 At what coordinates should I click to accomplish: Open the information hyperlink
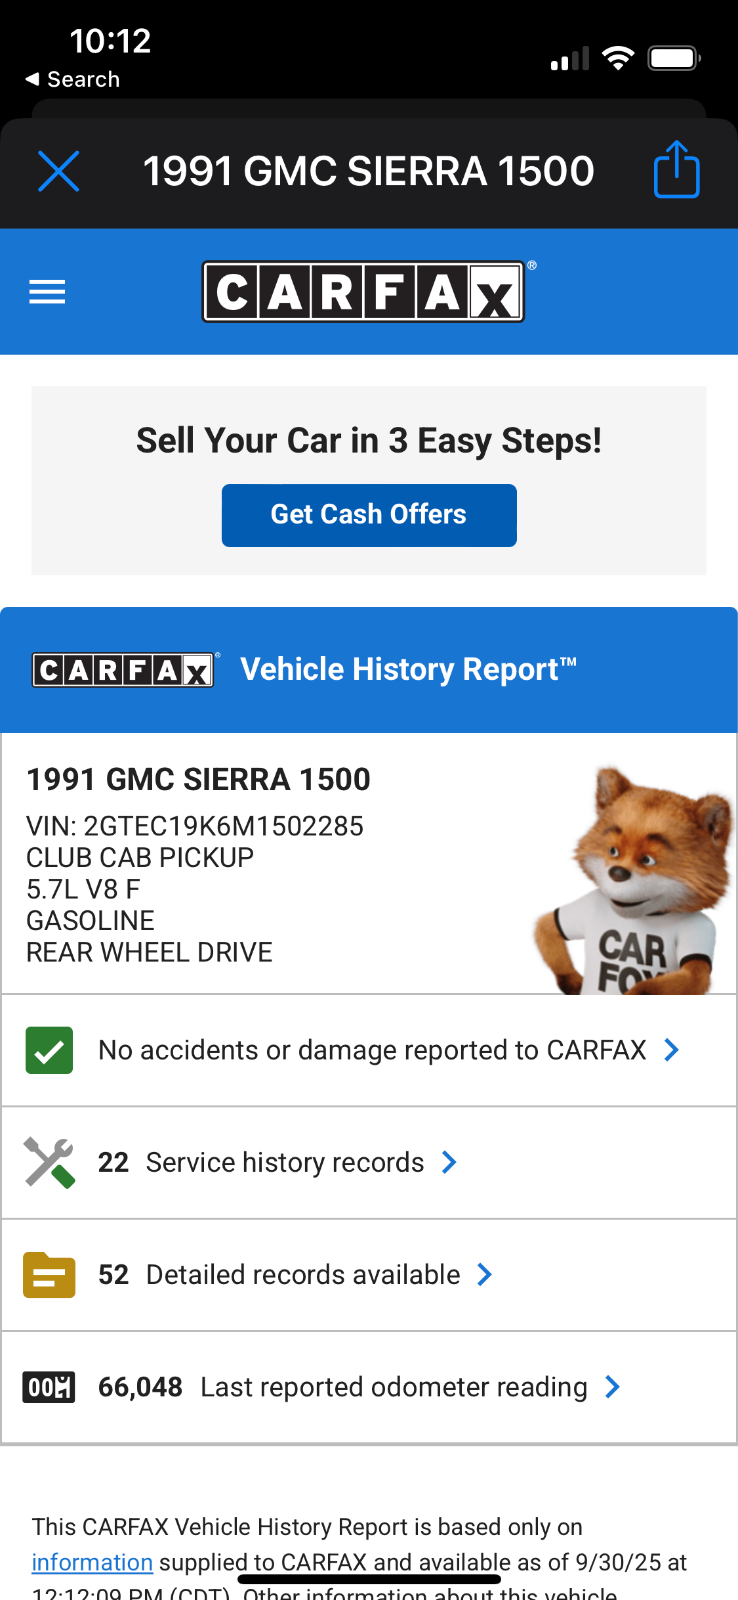(x=92, y=1562)
